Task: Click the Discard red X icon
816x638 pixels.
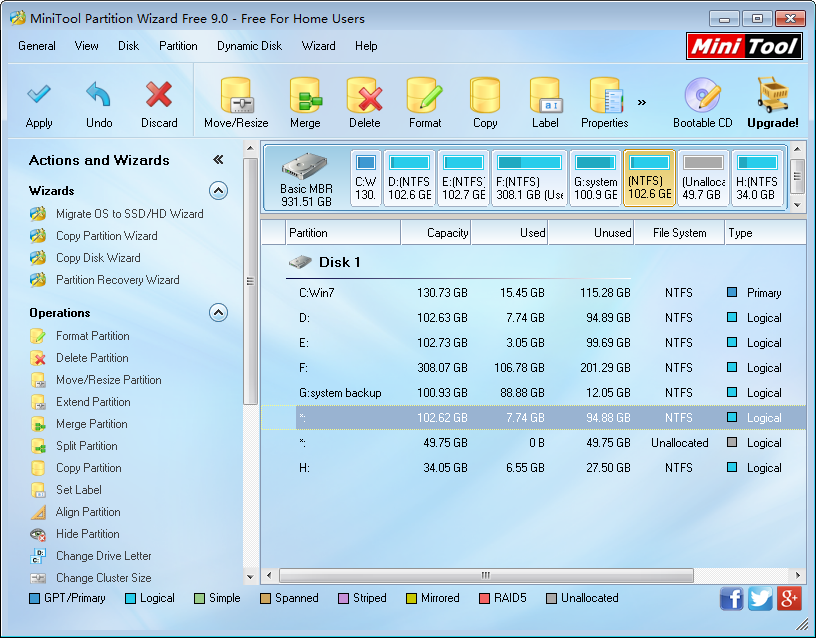Action: pos(159,94)
